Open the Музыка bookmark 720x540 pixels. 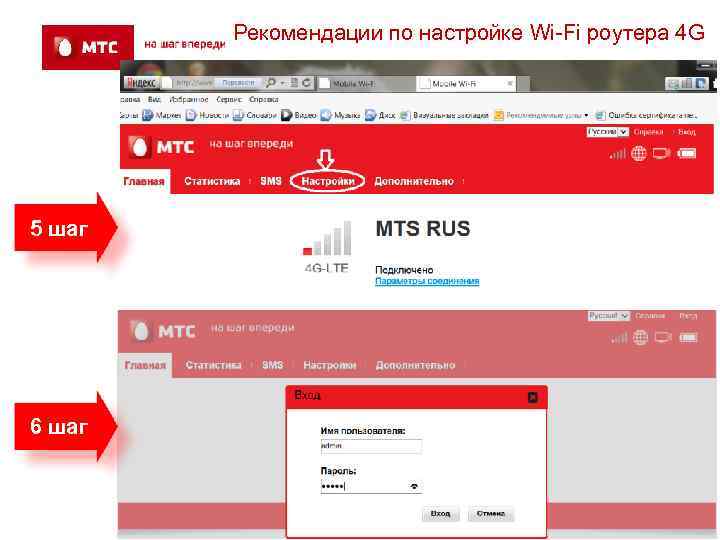point(340,115)
